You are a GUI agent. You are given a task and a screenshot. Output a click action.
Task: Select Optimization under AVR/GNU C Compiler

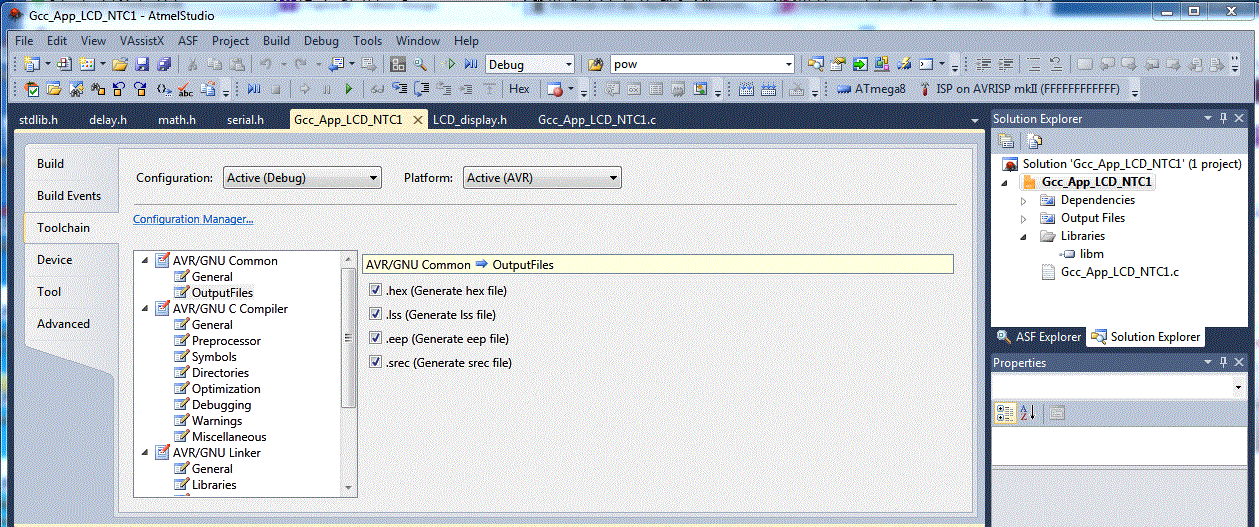coord(226,389)
